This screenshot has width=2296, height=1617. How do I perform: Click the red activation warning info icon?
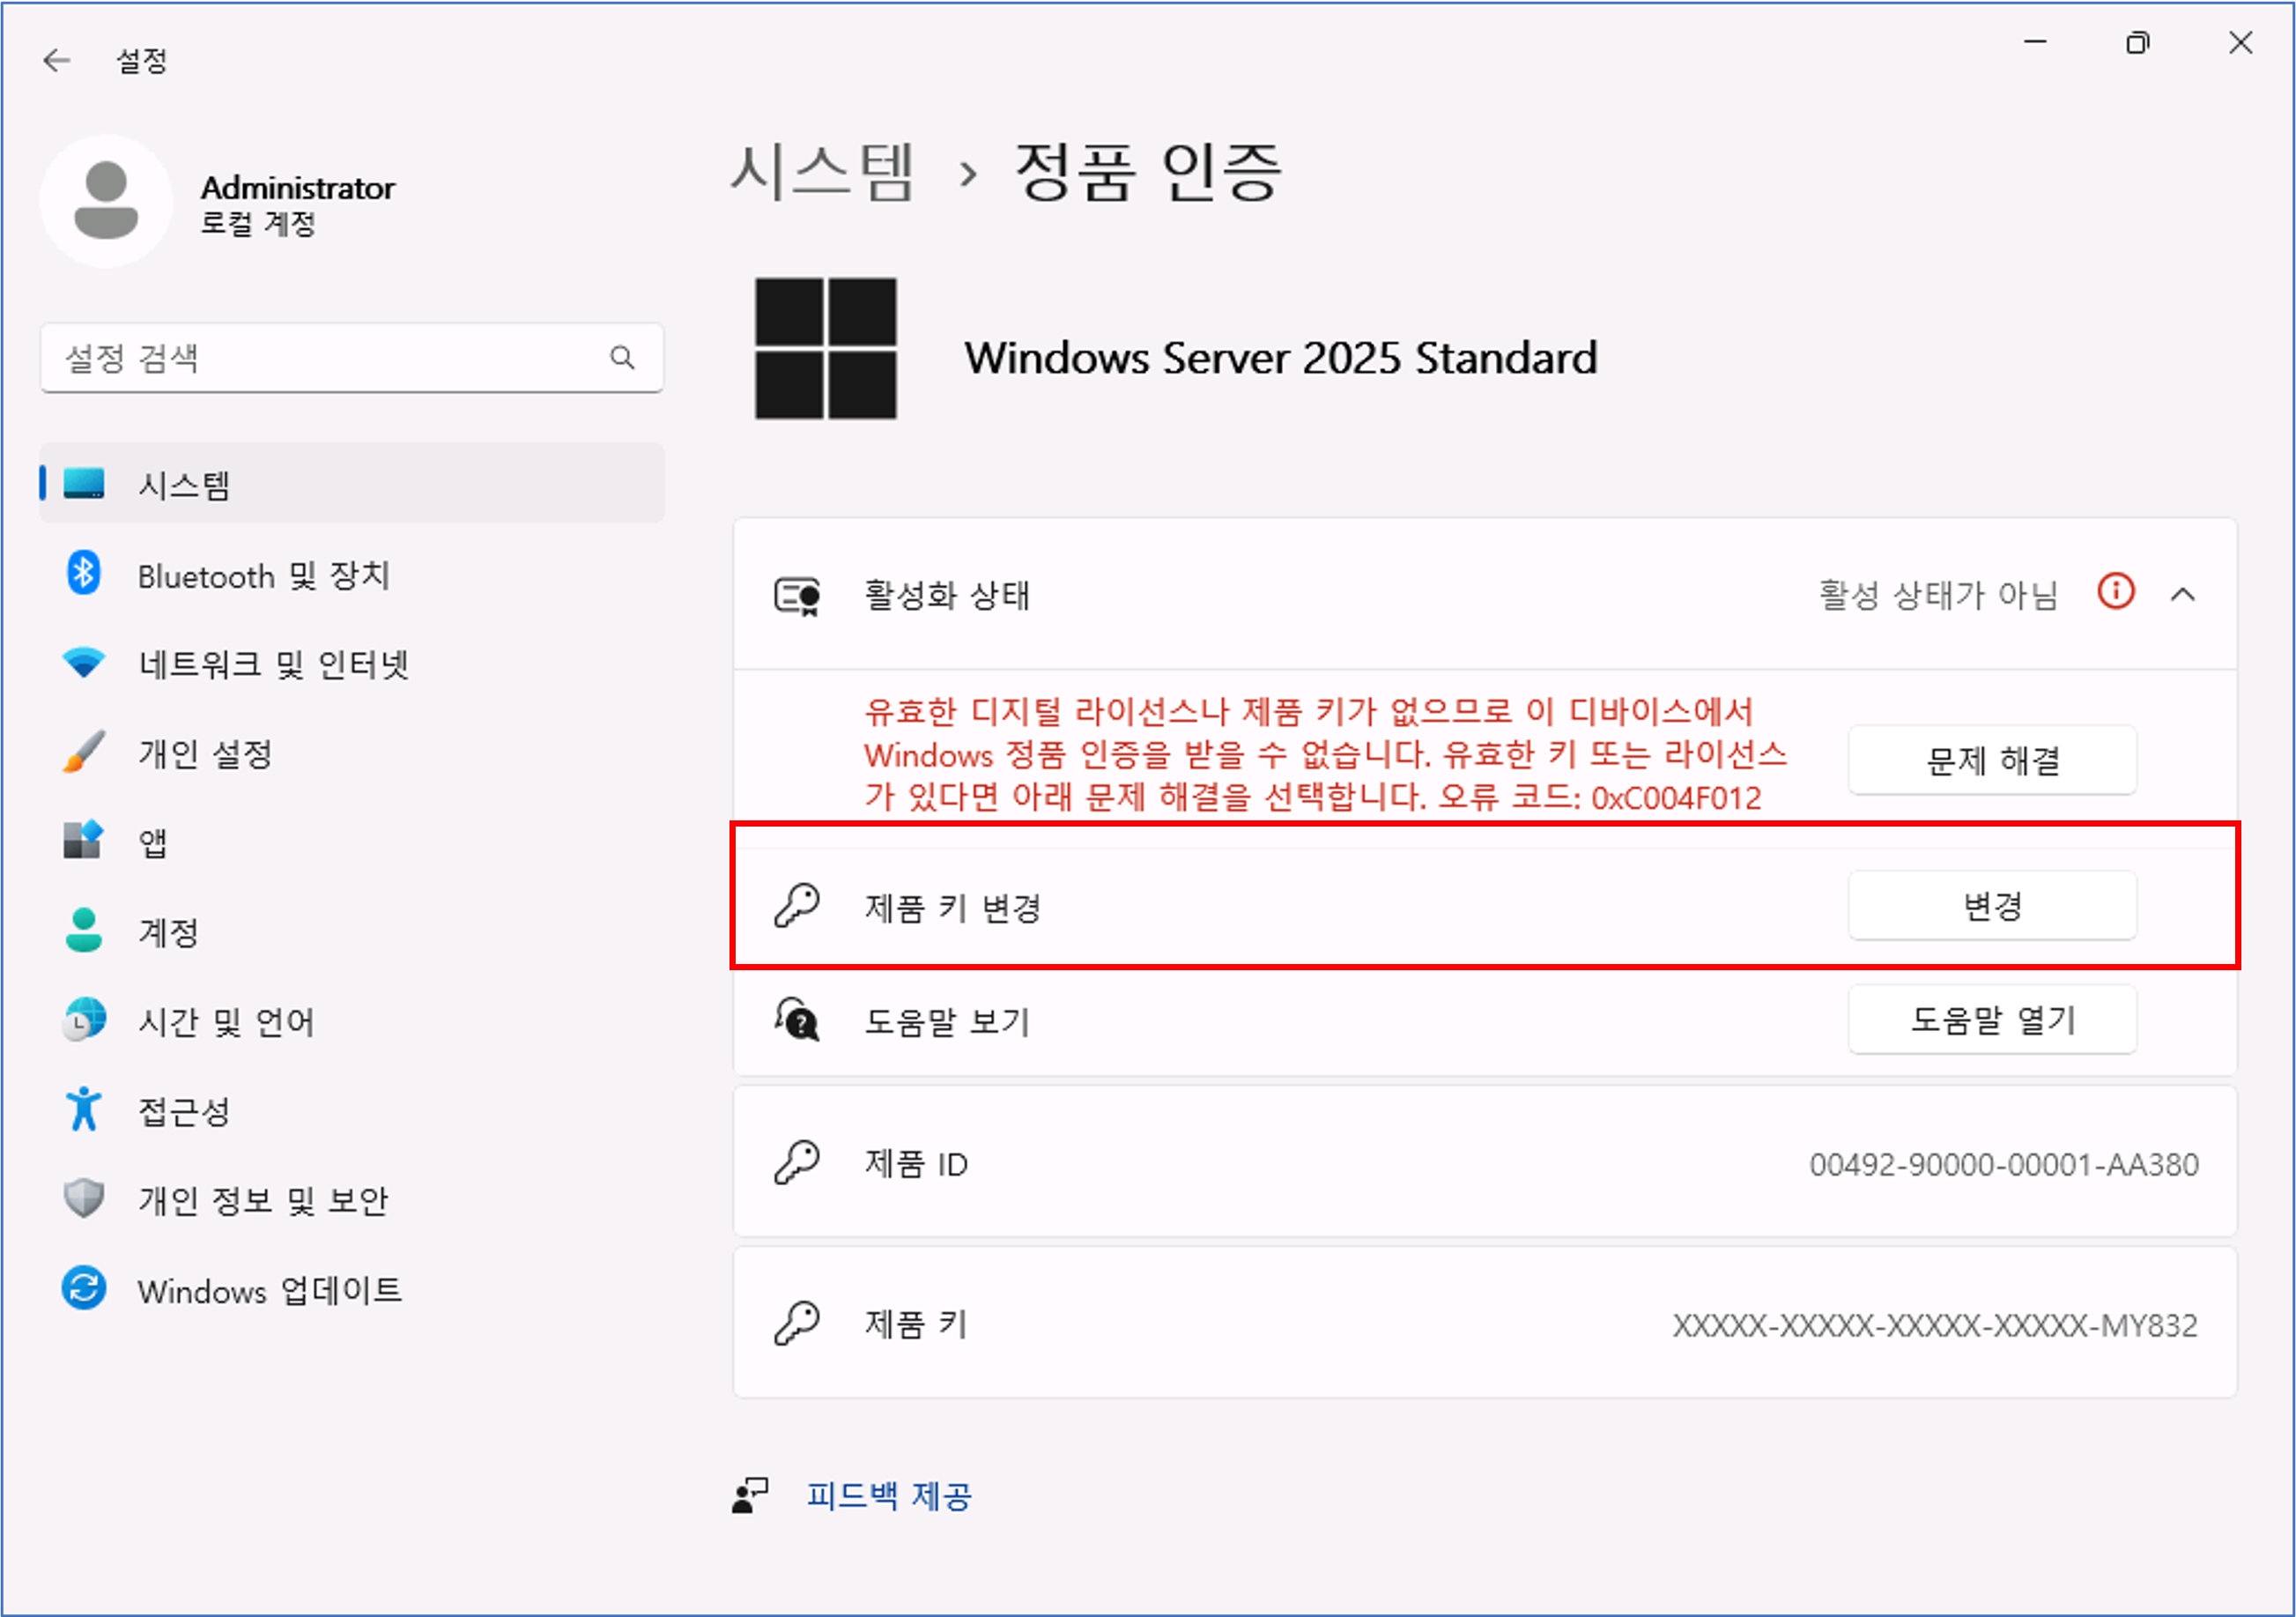(x=2116, y=592)
